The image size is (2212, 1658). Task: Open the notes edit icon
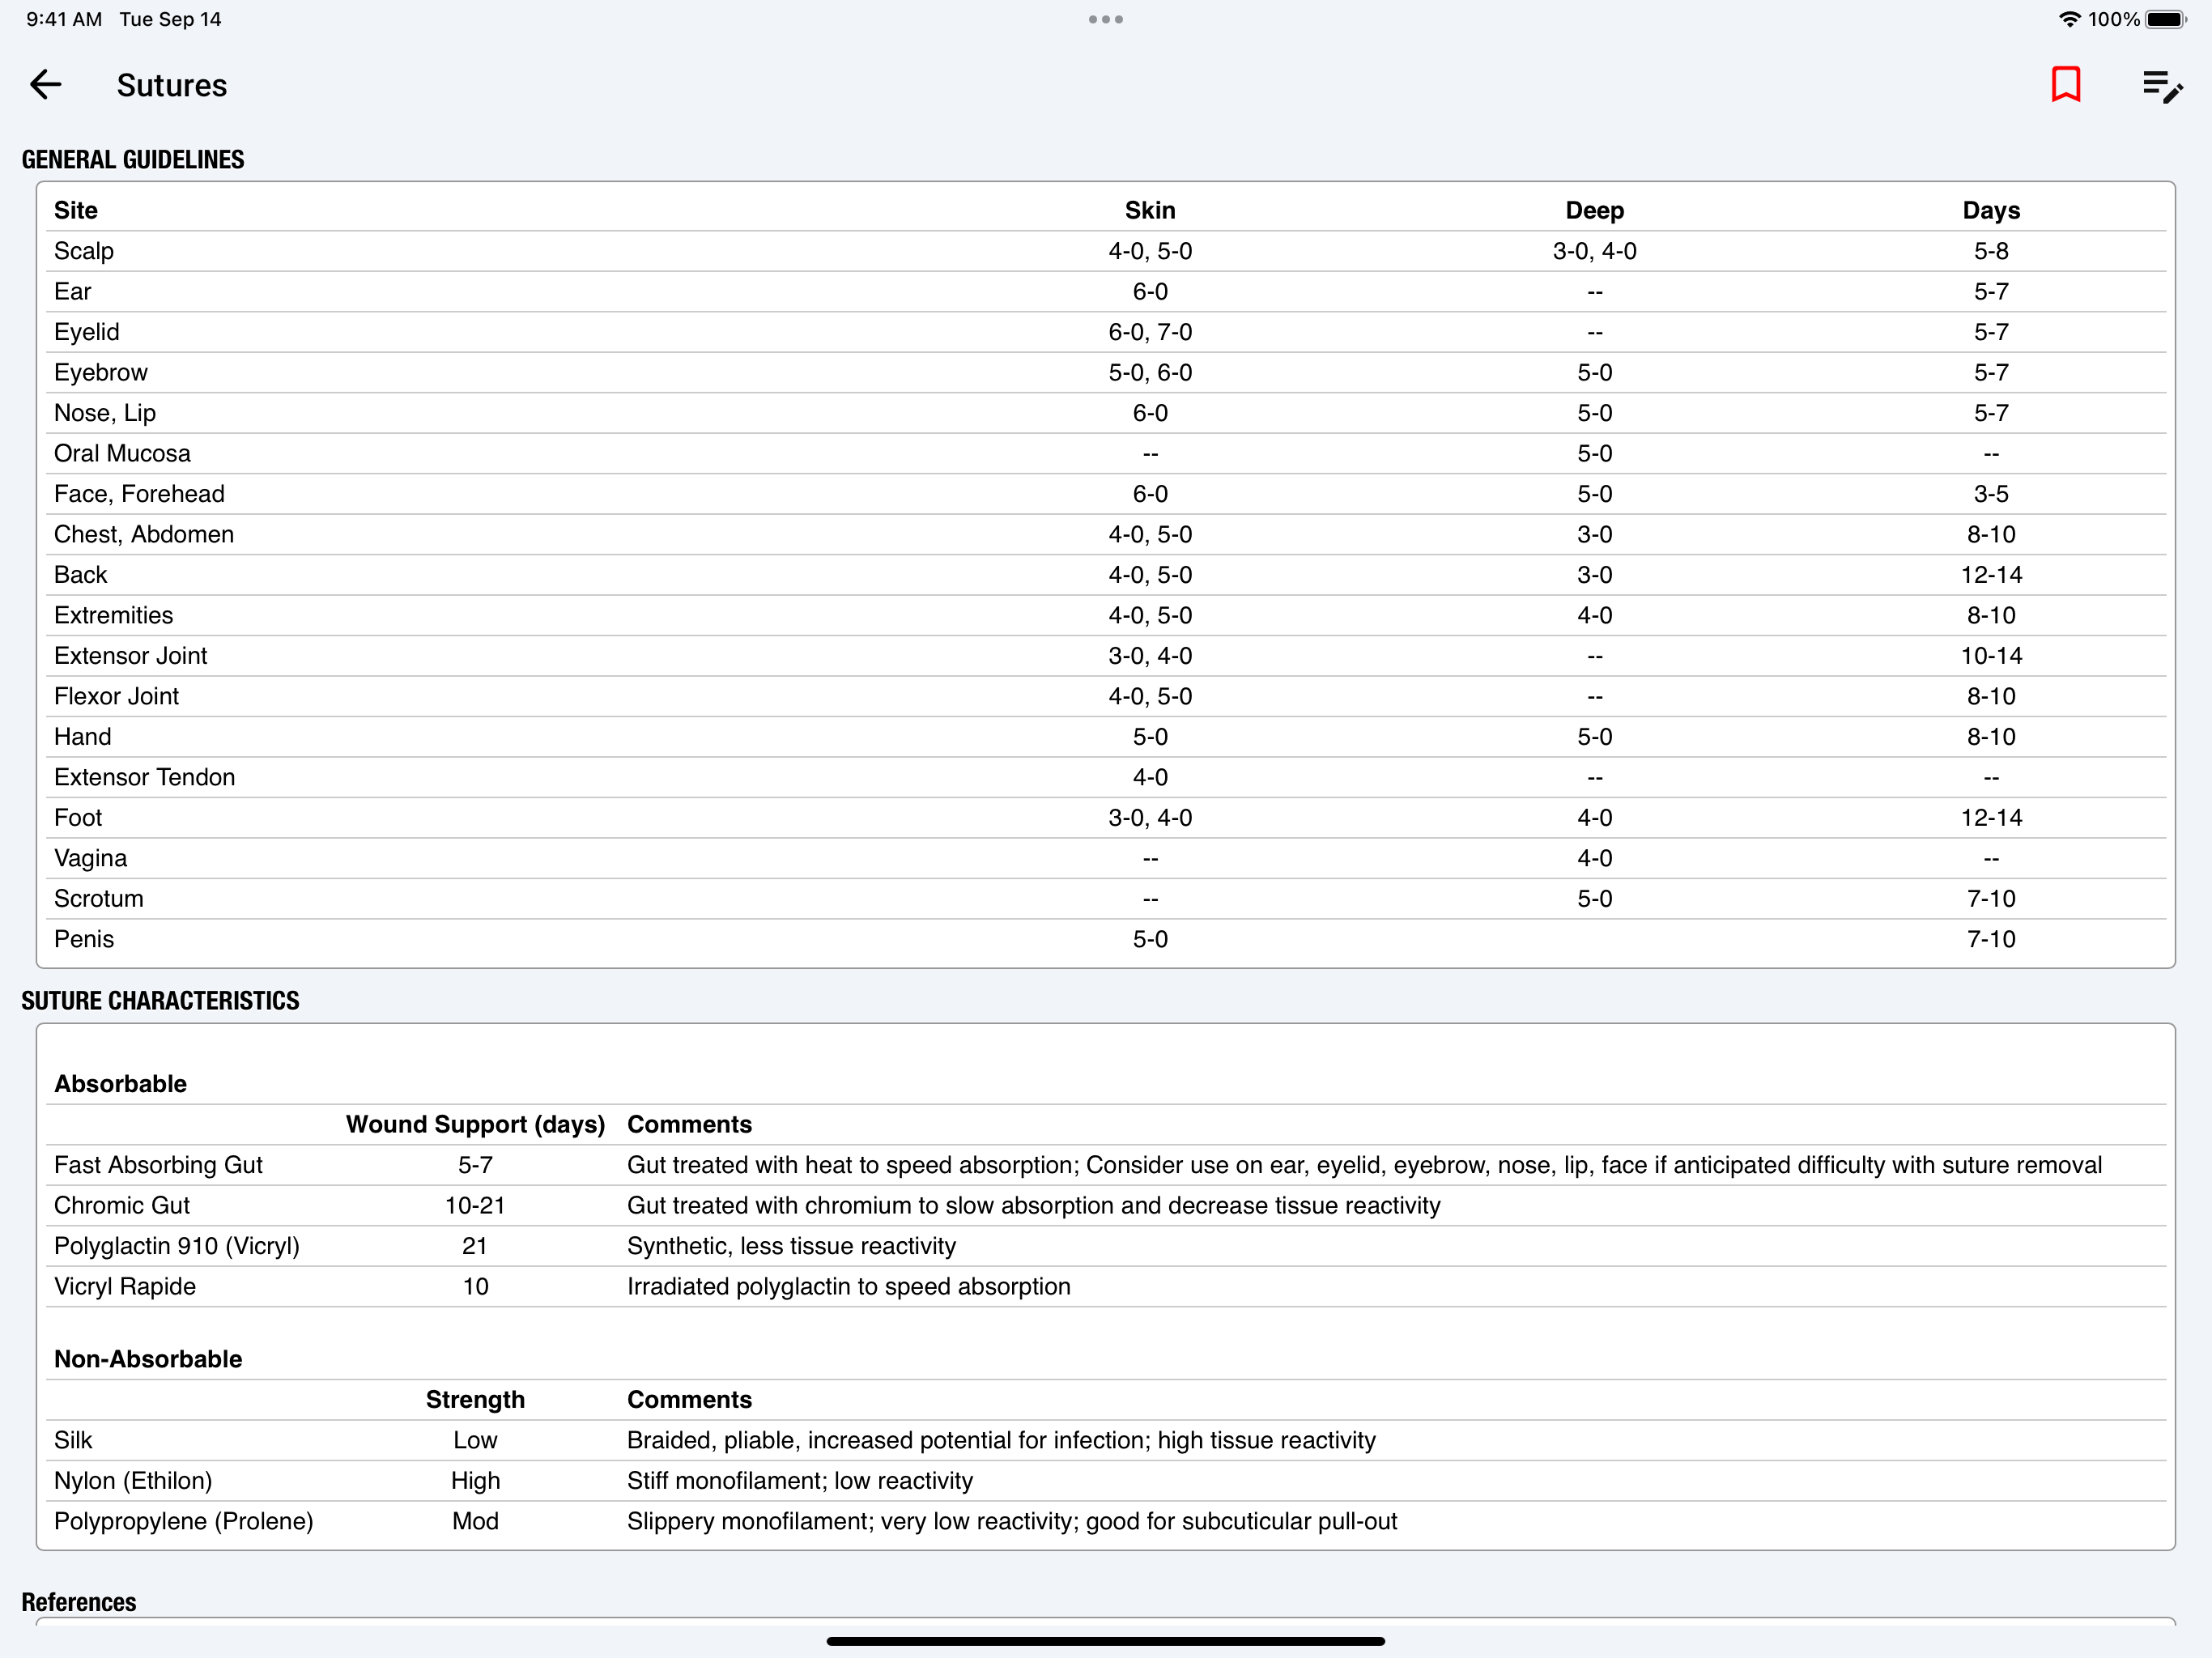[x=2161, y=87]
